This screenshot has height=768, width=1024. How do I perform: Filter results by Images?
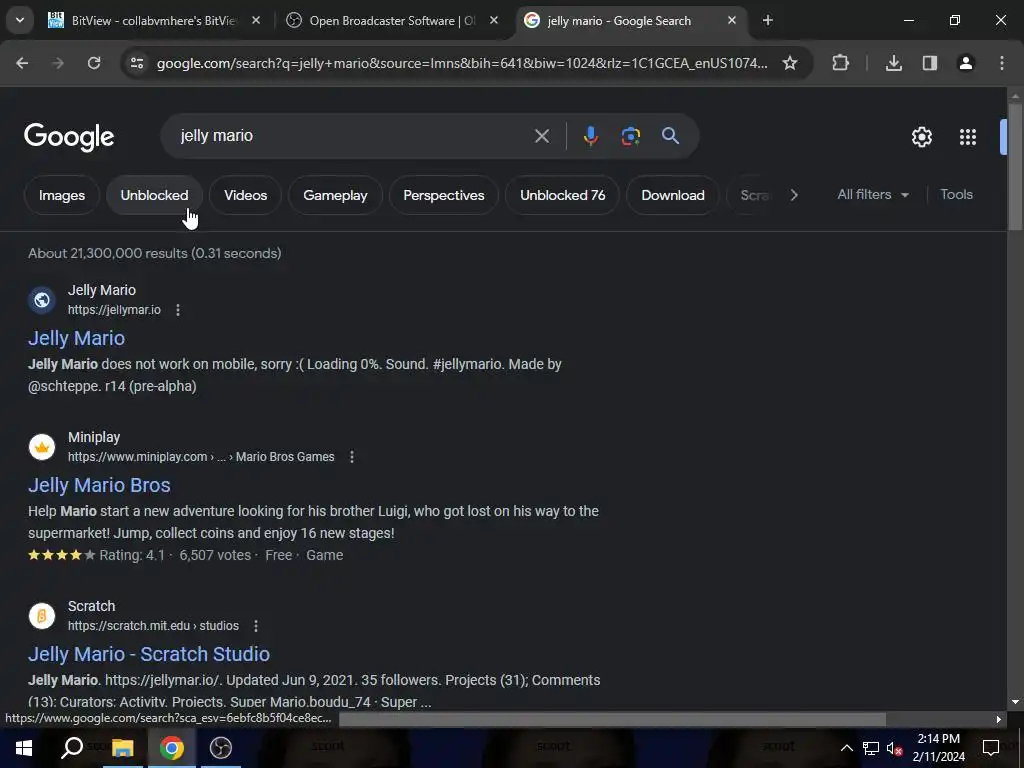[62, 195]
